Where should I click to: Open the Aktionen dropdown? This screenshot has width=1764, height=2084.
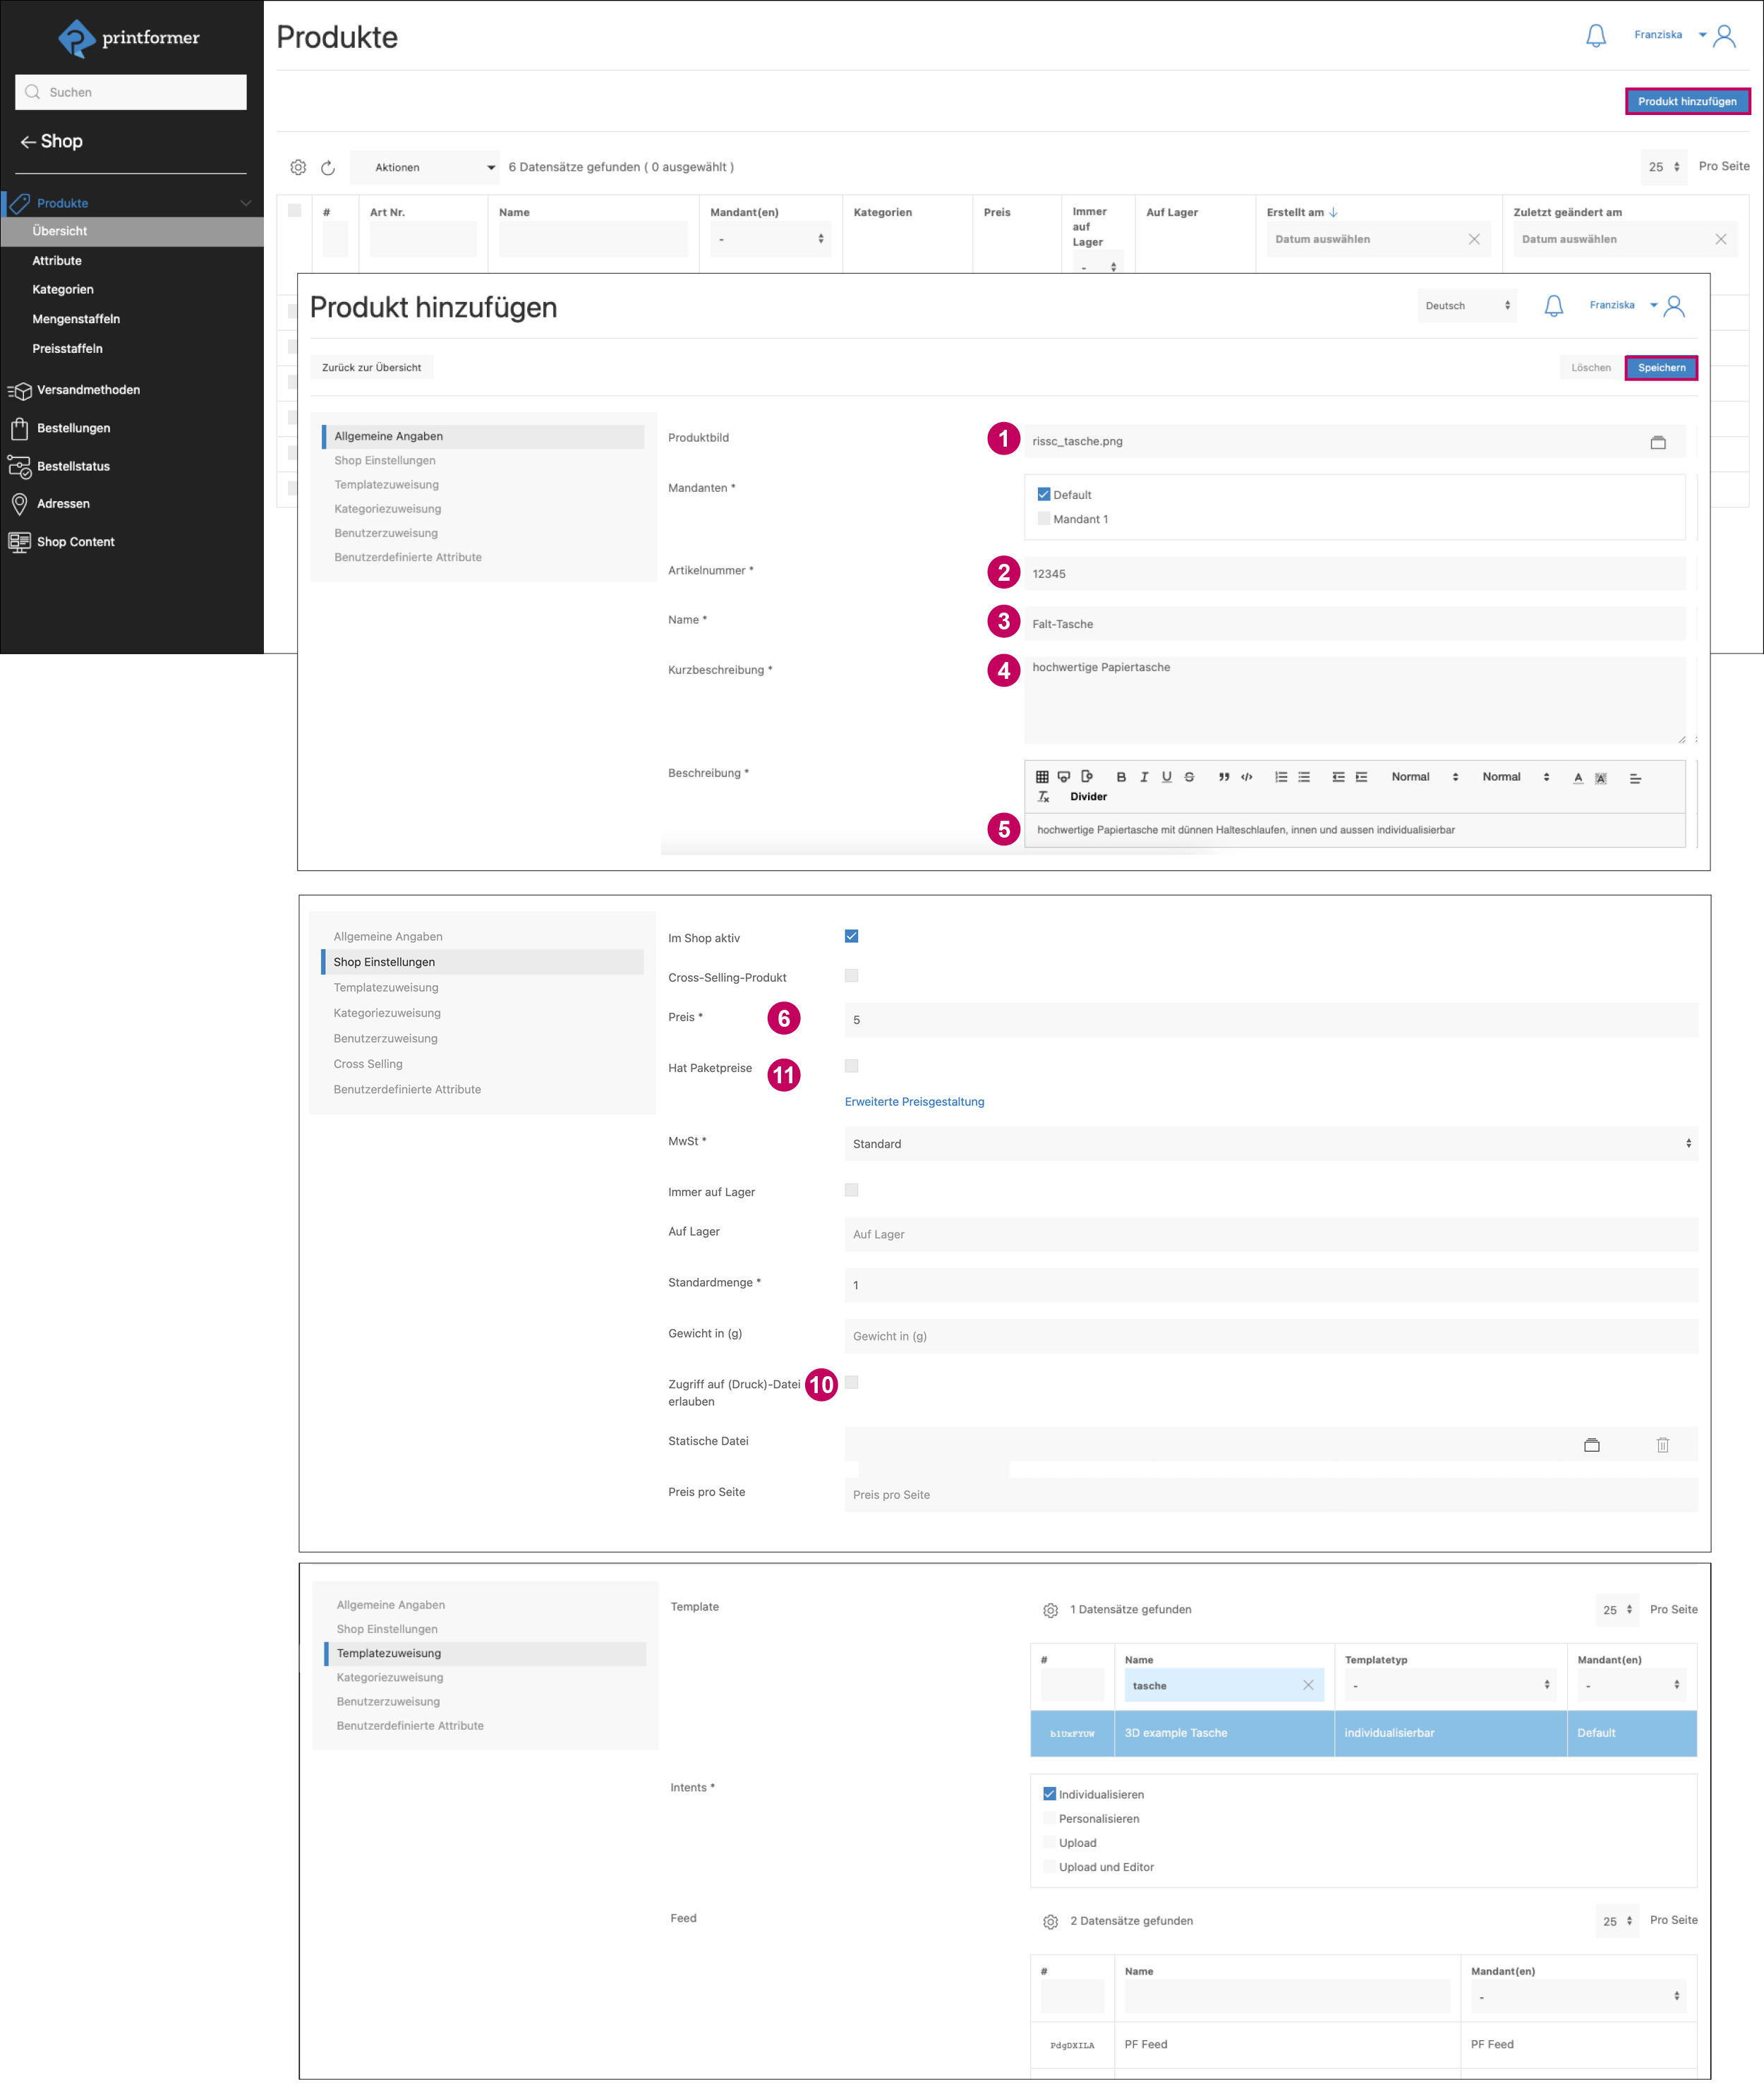click(x=424, y=168)
